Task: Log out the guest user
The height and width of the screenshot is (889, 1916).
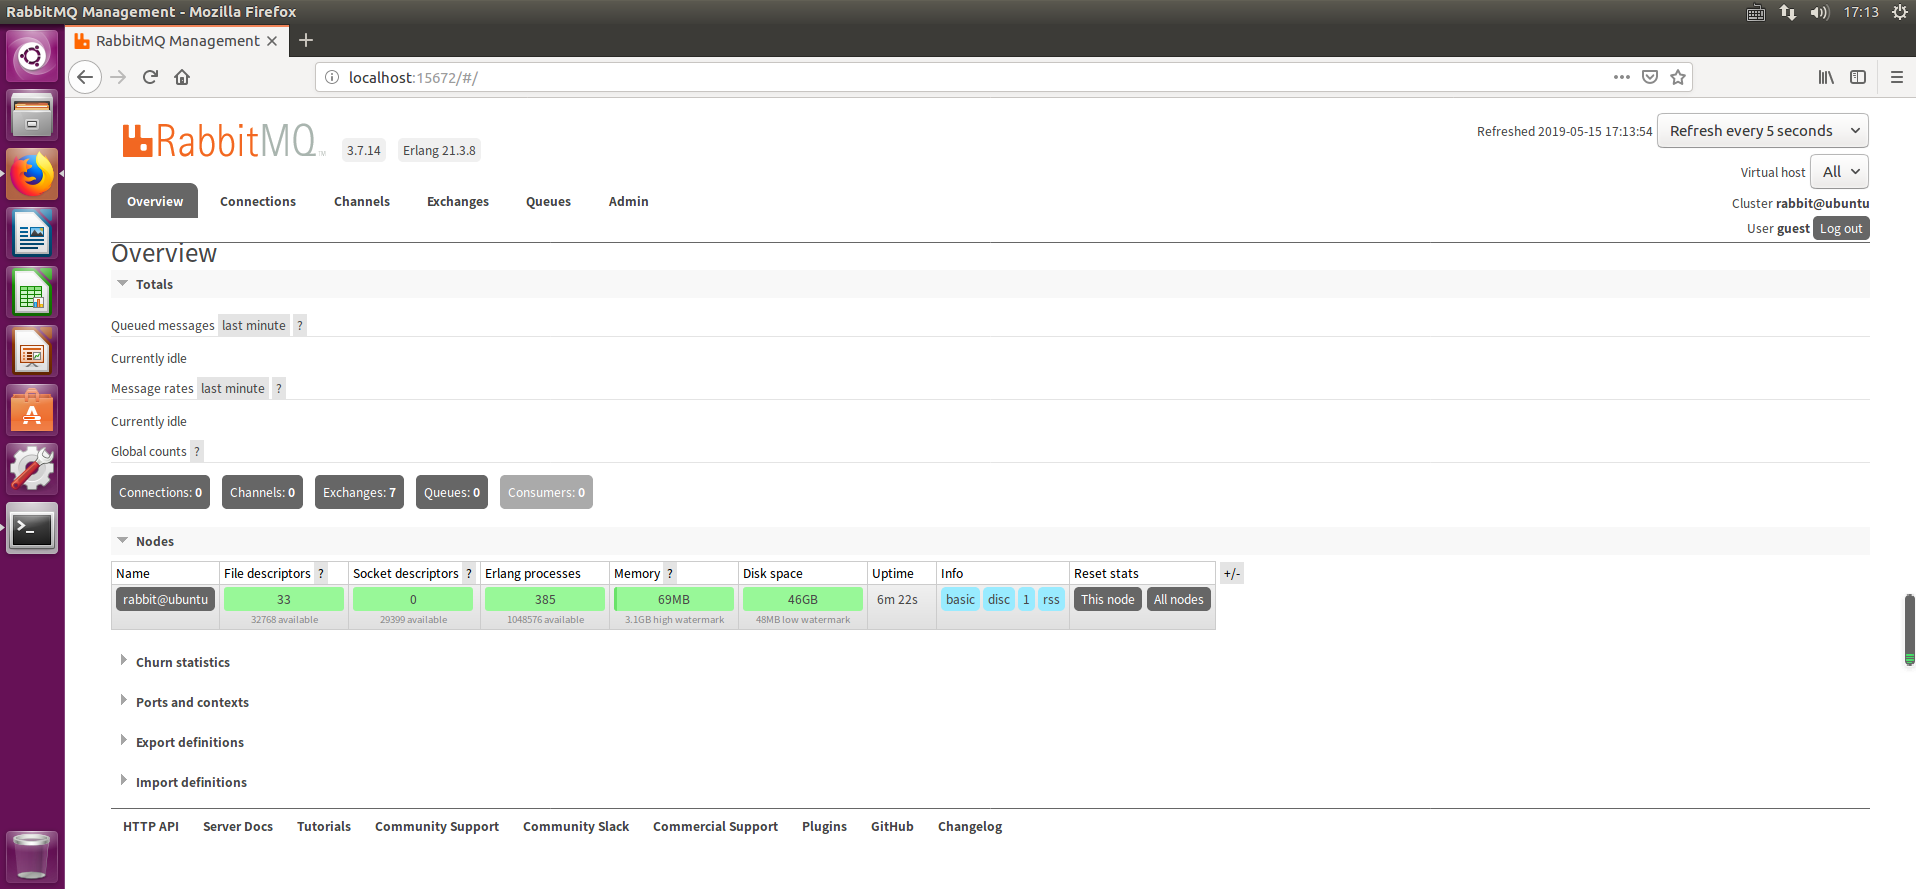Action: point(1841,228)
